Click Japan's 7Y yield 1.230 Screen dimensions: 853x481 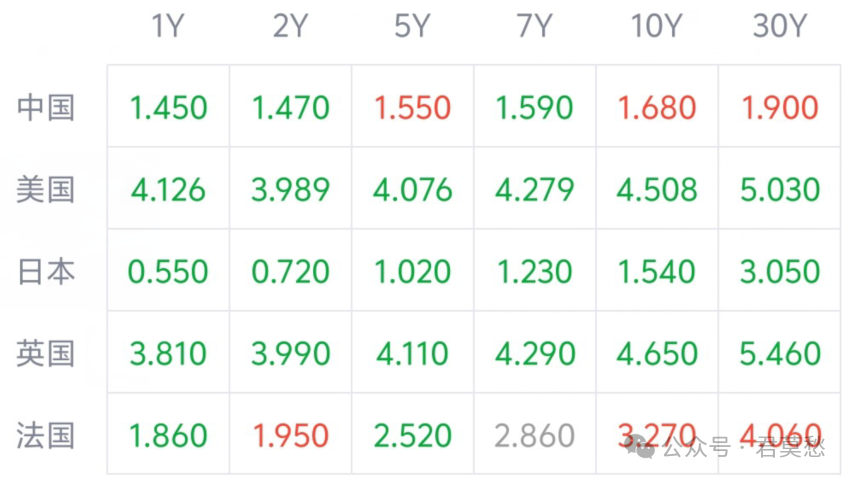point(535,271)
